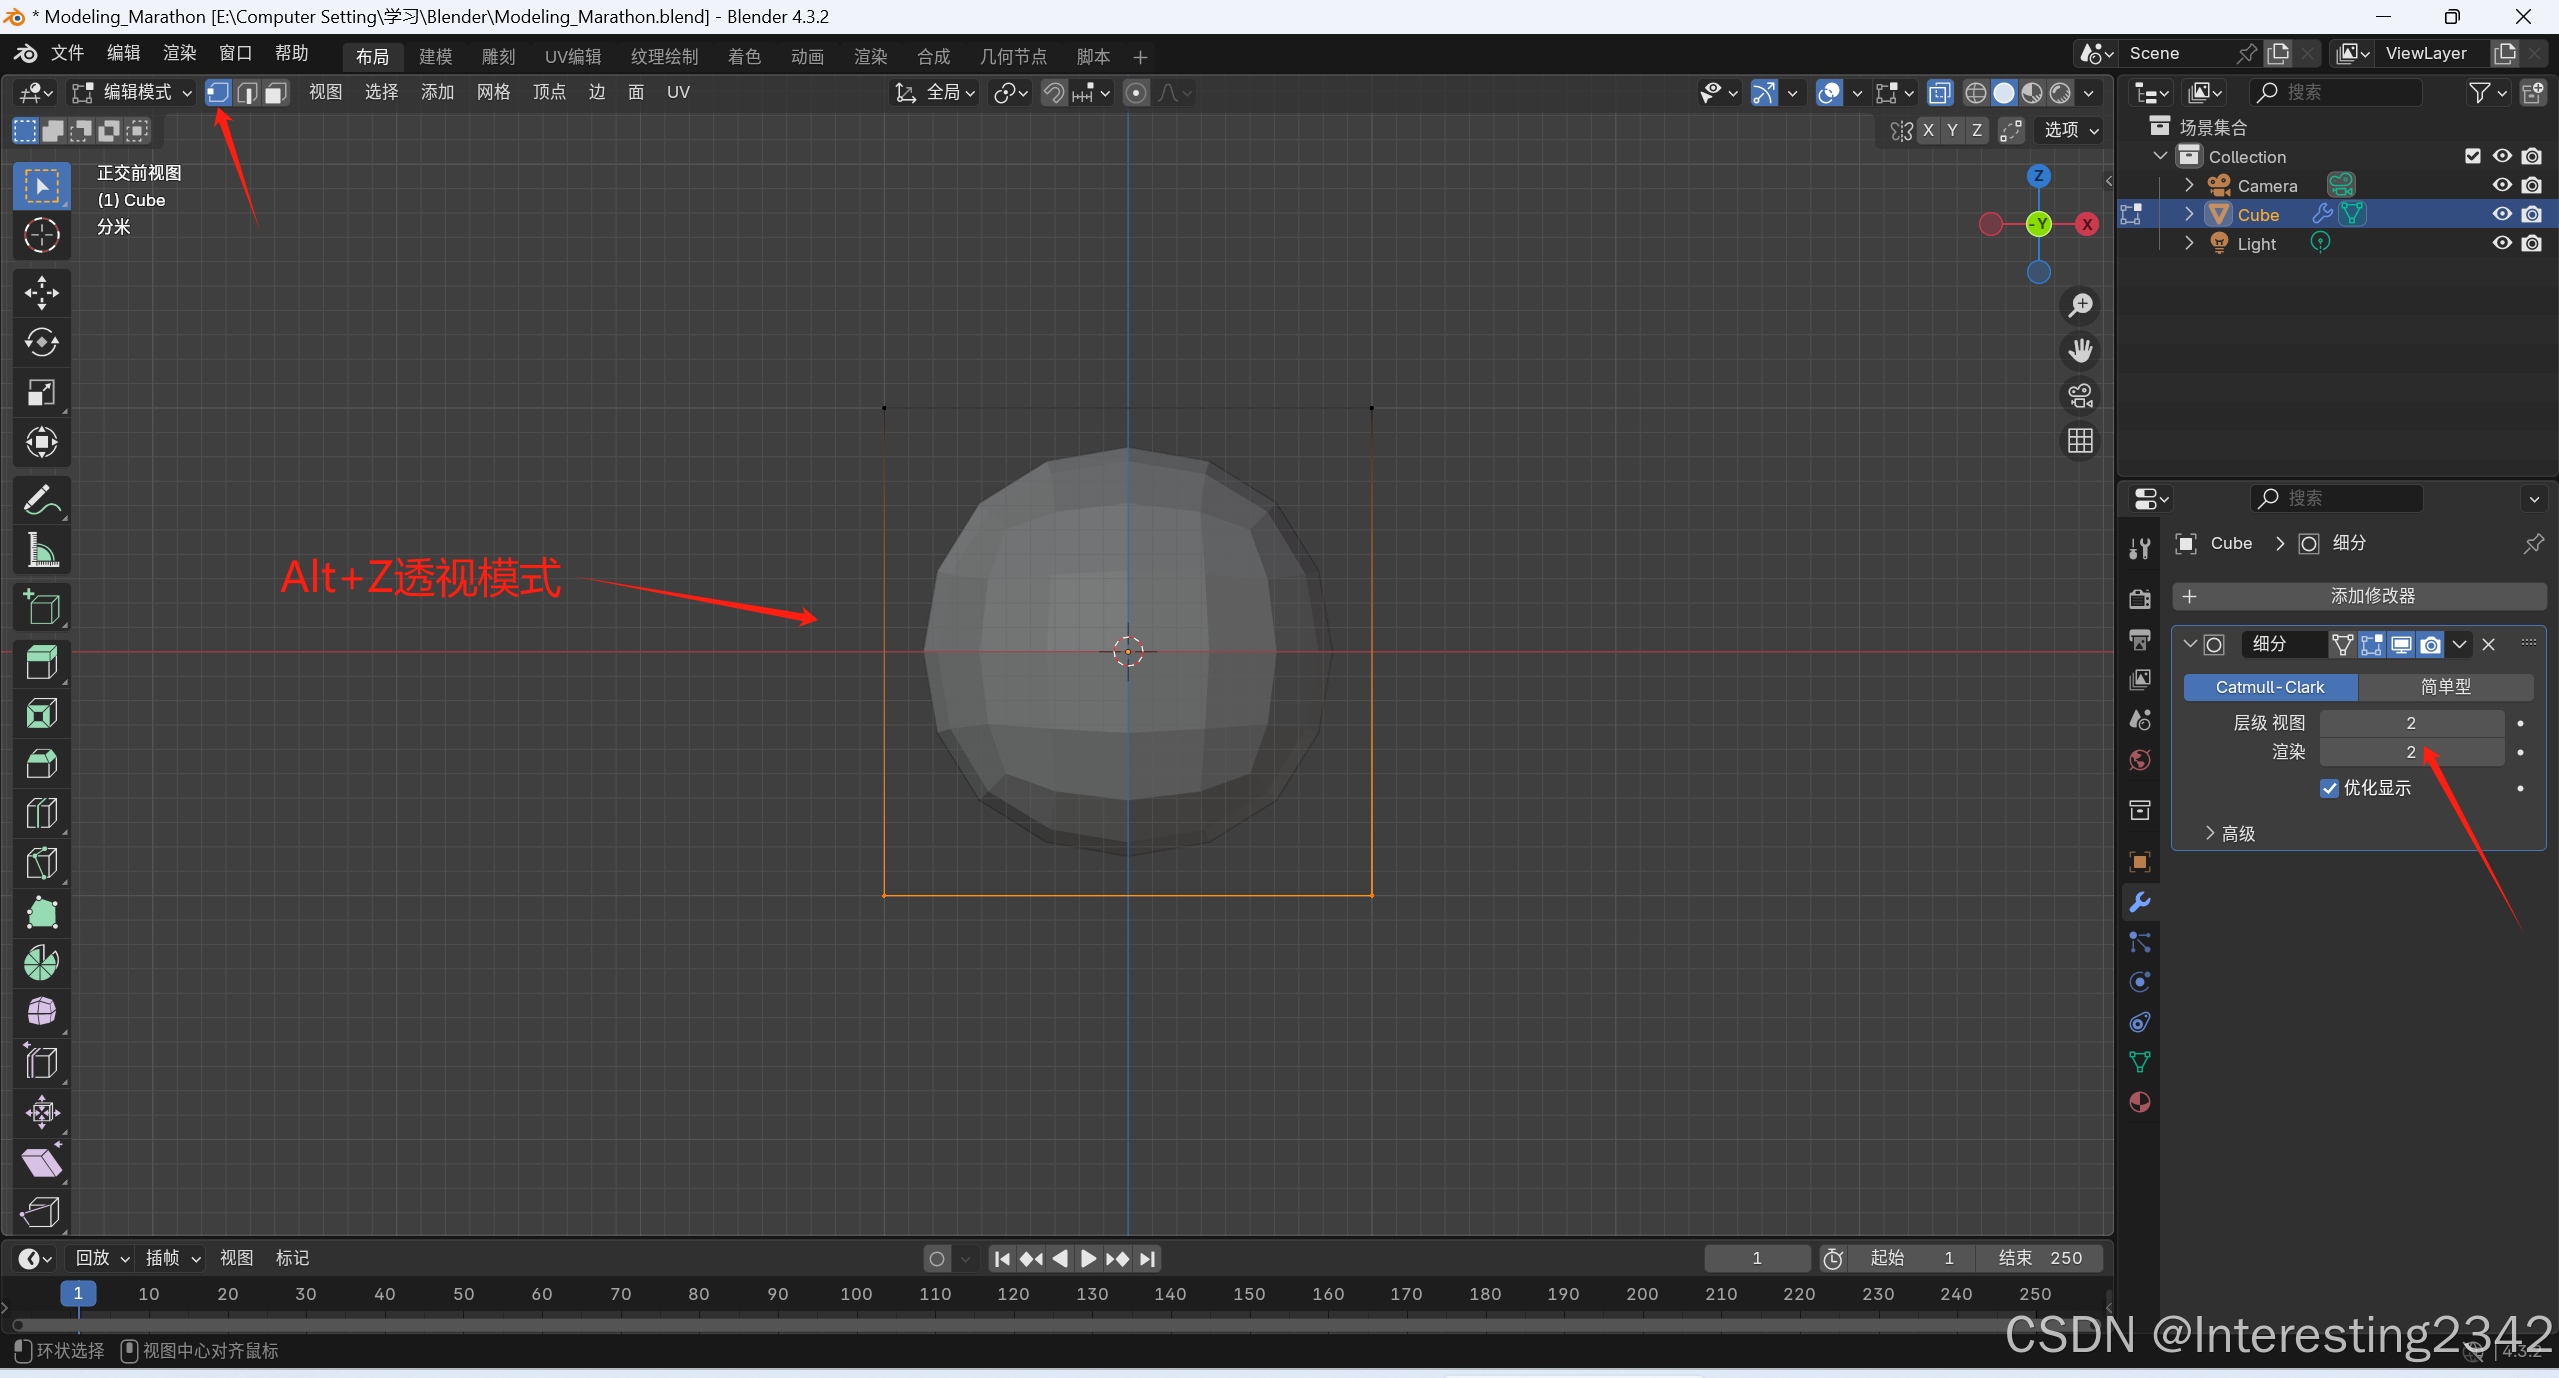Image resolution: width=2559 pixels, height=1378 pixels.
Task: Select the Scale tool
Action: click(41, 393)
